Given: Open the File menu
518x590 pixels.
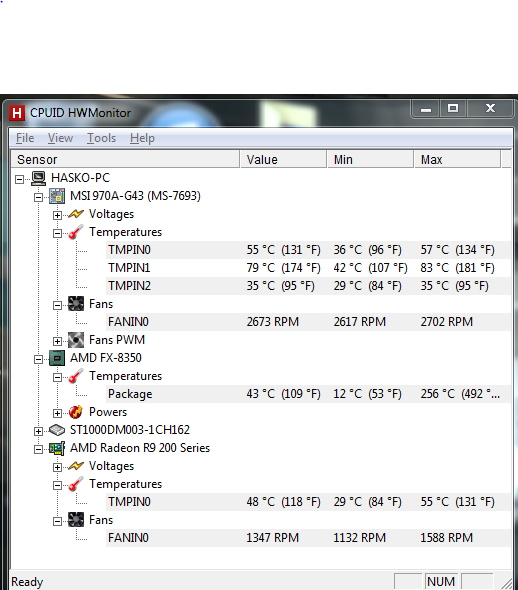Looking at the screenshot, I should pyautogui.click(x=25, y=138).
